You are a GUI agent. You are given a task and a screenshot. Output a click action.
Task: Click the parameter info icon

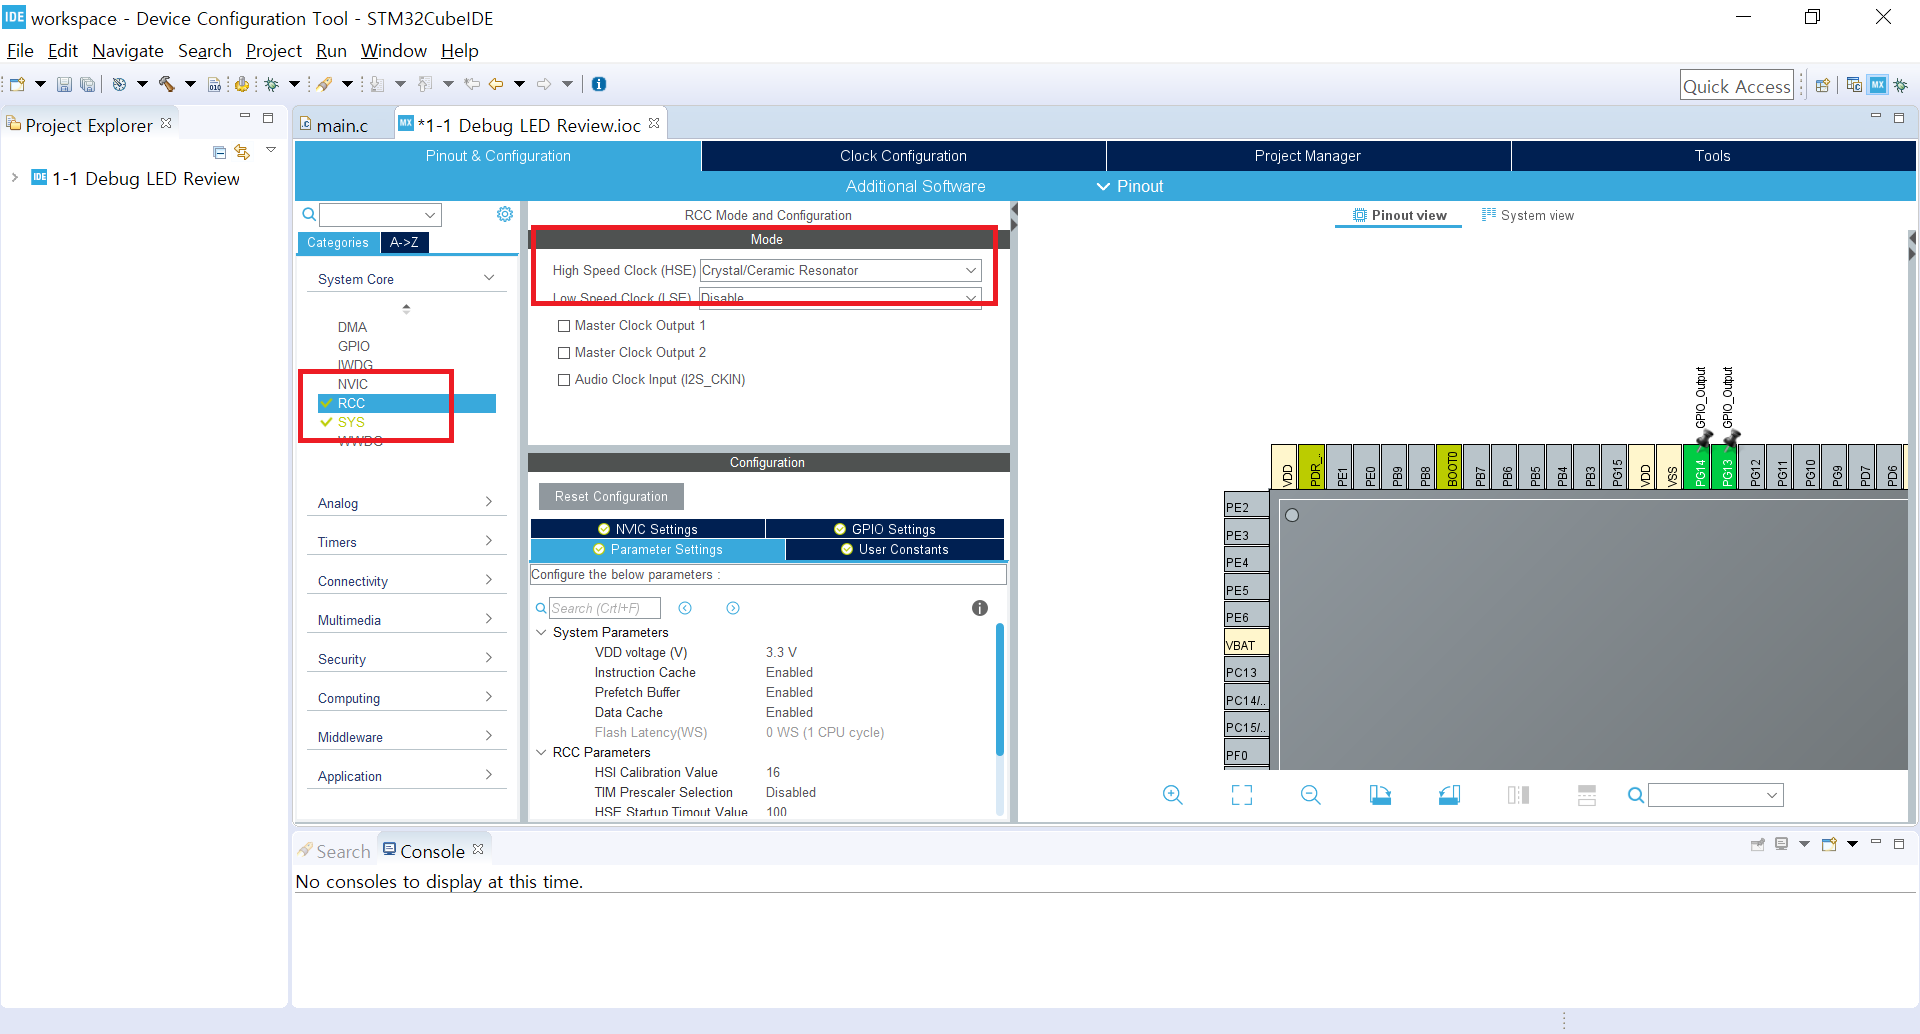(x=980, y=608)
